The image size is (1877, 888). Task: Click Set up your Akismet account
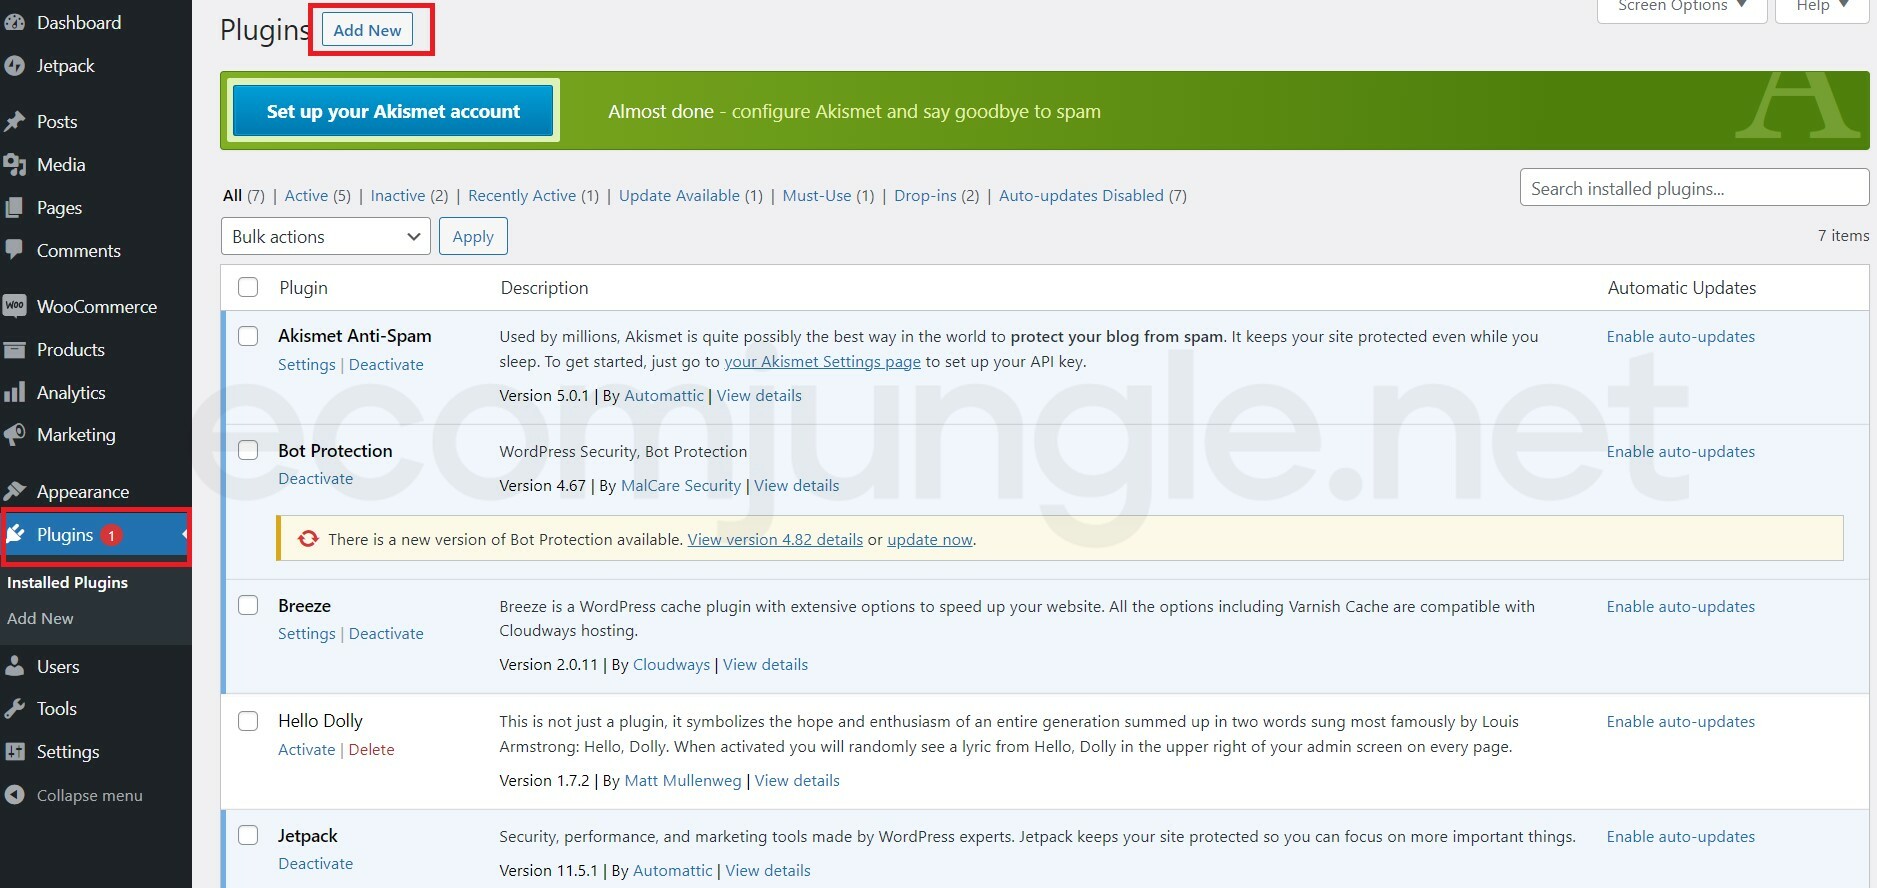click(393, 111)
